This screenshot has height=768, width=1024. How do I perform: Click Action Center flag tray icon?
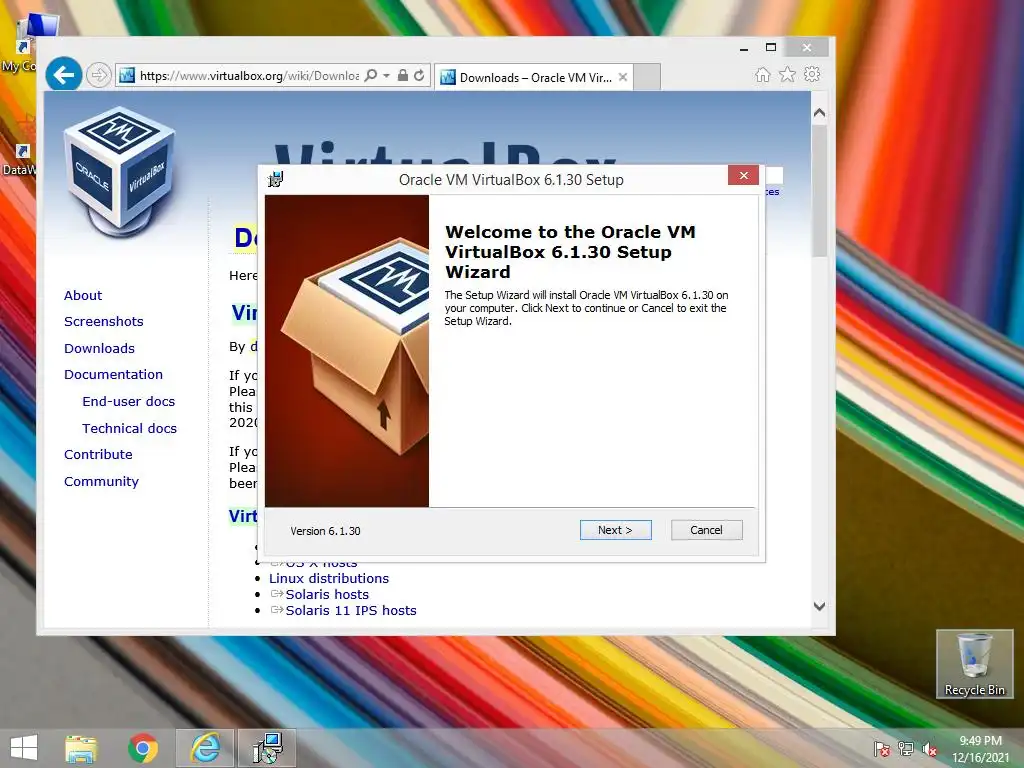tap(882, 749)
